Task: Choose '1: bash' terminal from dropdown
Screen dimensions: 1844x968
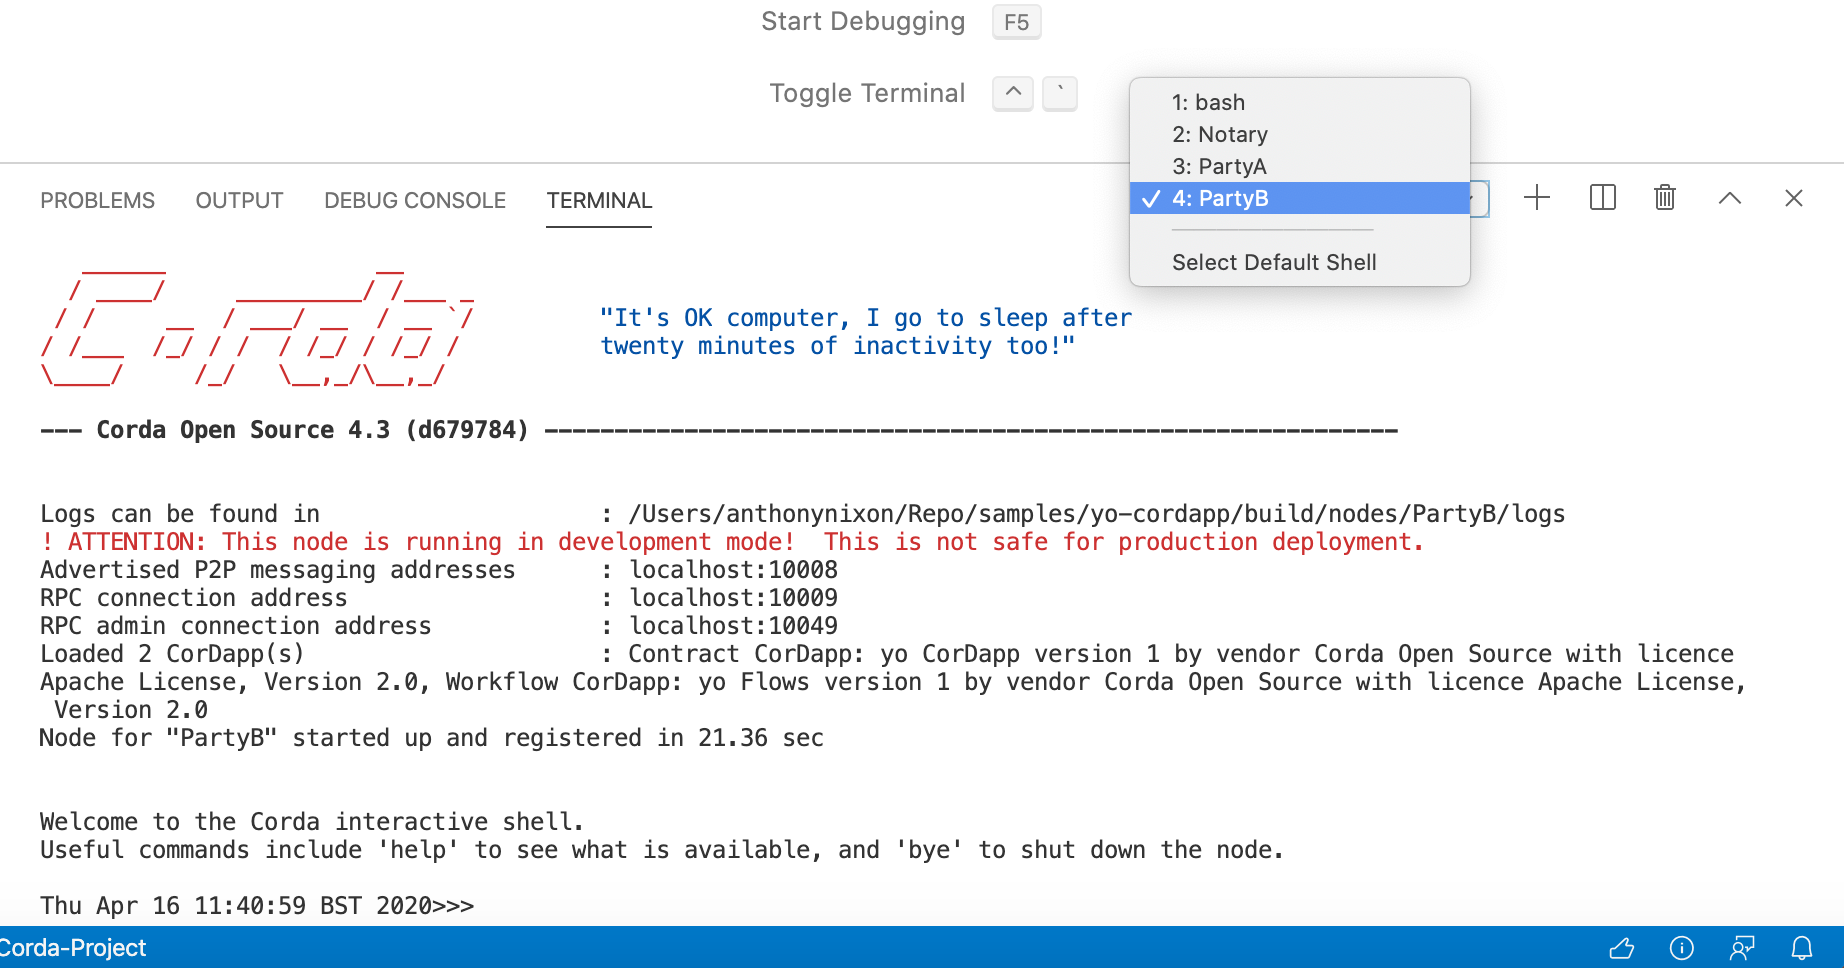Action: click(x=1299, y=102)
